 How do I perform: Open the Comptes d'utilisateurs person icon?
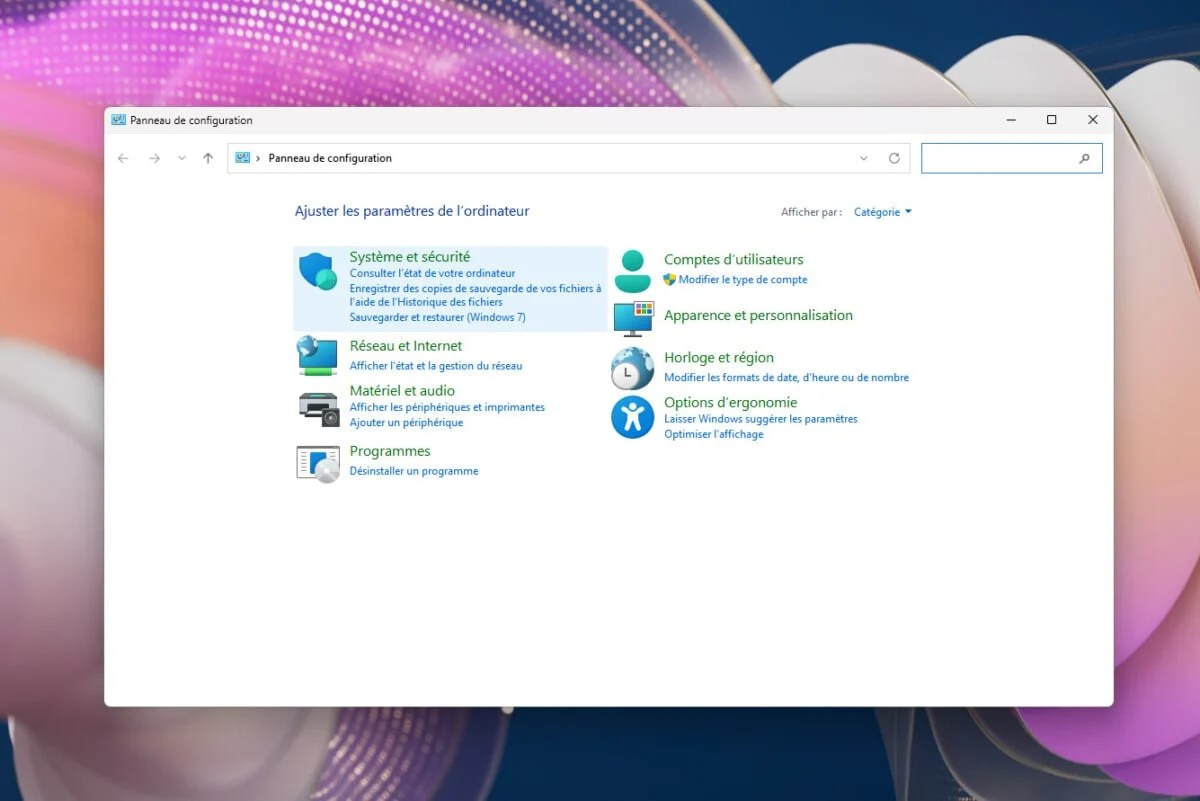[x=632, y=271]
